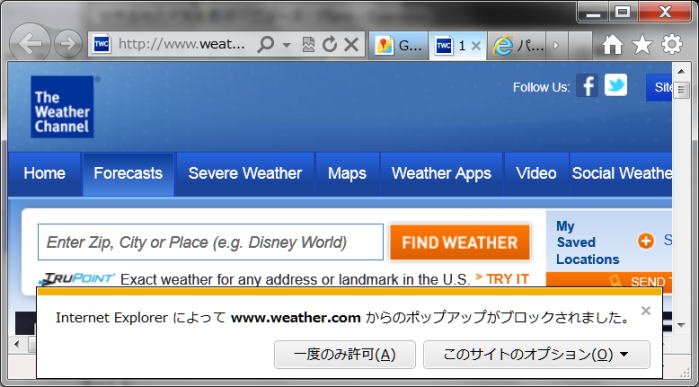This screenshot has height=387, width=699.
Task: Open the Forecasts navigation item
Action: click(128, 173)
